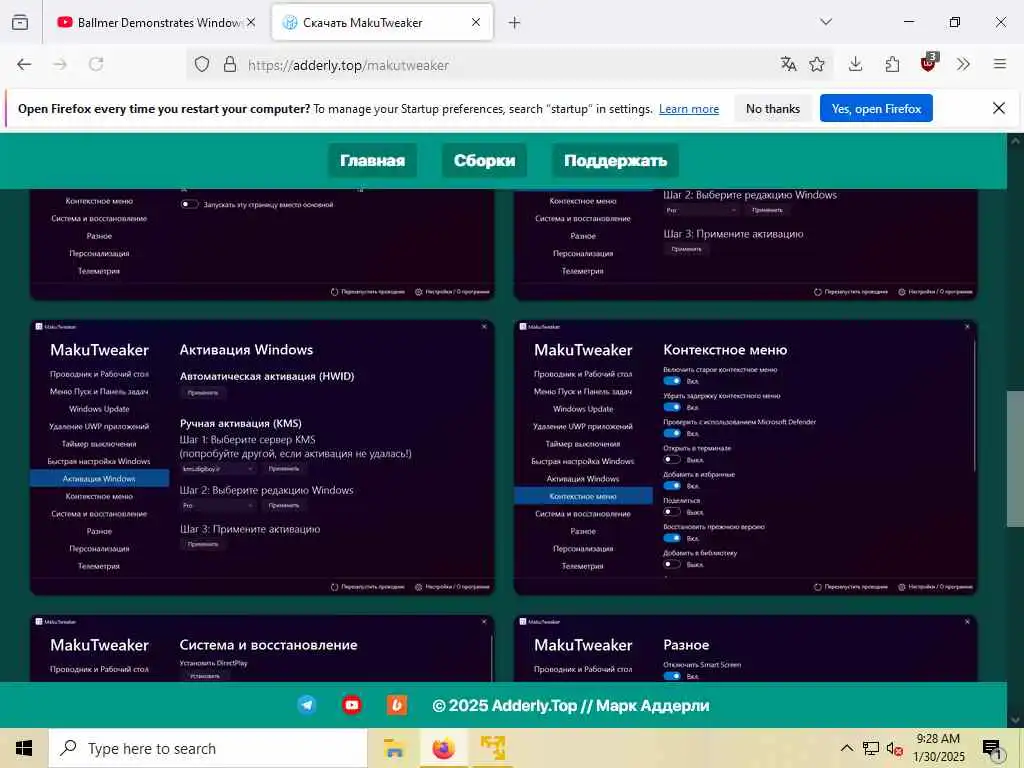1024x768 pixels.
Task: Click the muted volume tray icon
Action: point(895,748)
